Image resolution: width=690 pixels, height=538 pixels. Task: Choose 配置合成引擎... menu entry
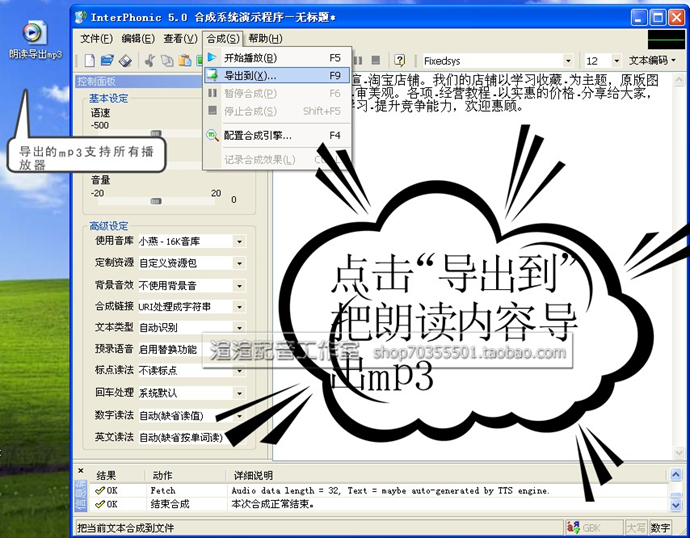(x=277, y=135)
